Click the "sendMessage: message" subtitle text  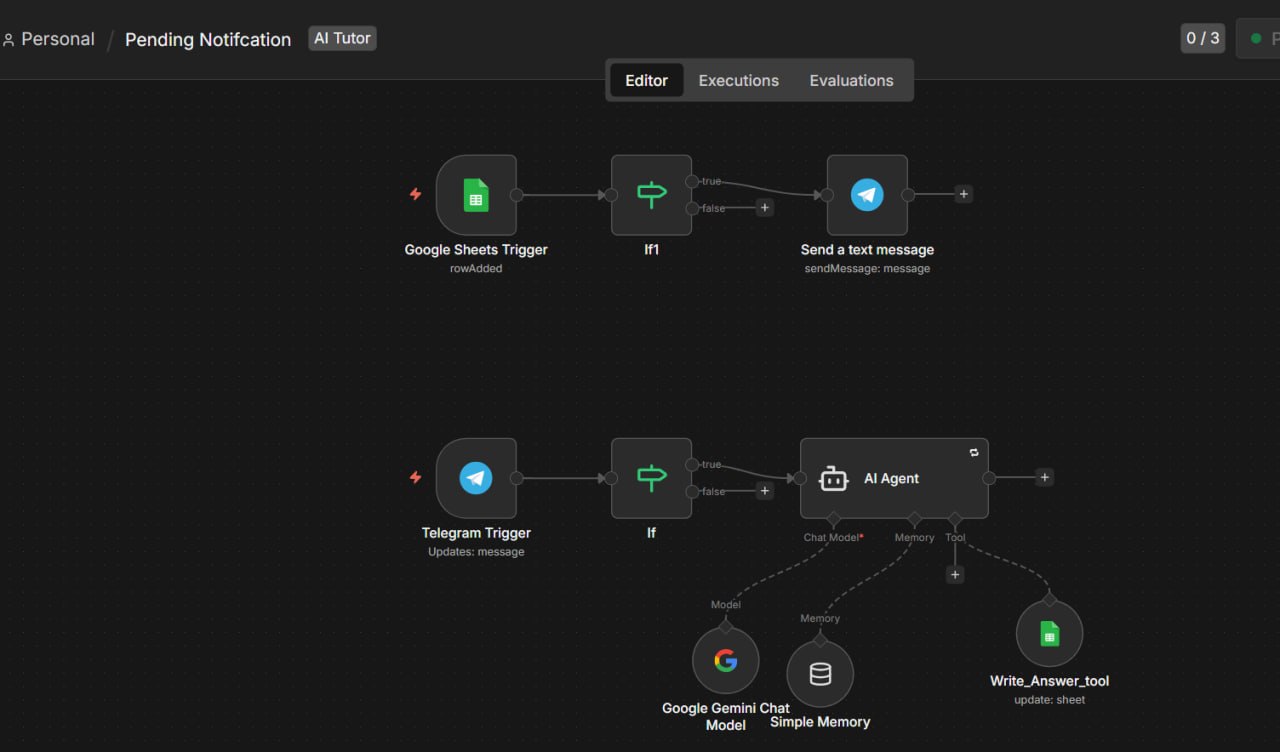click(867, 268)
